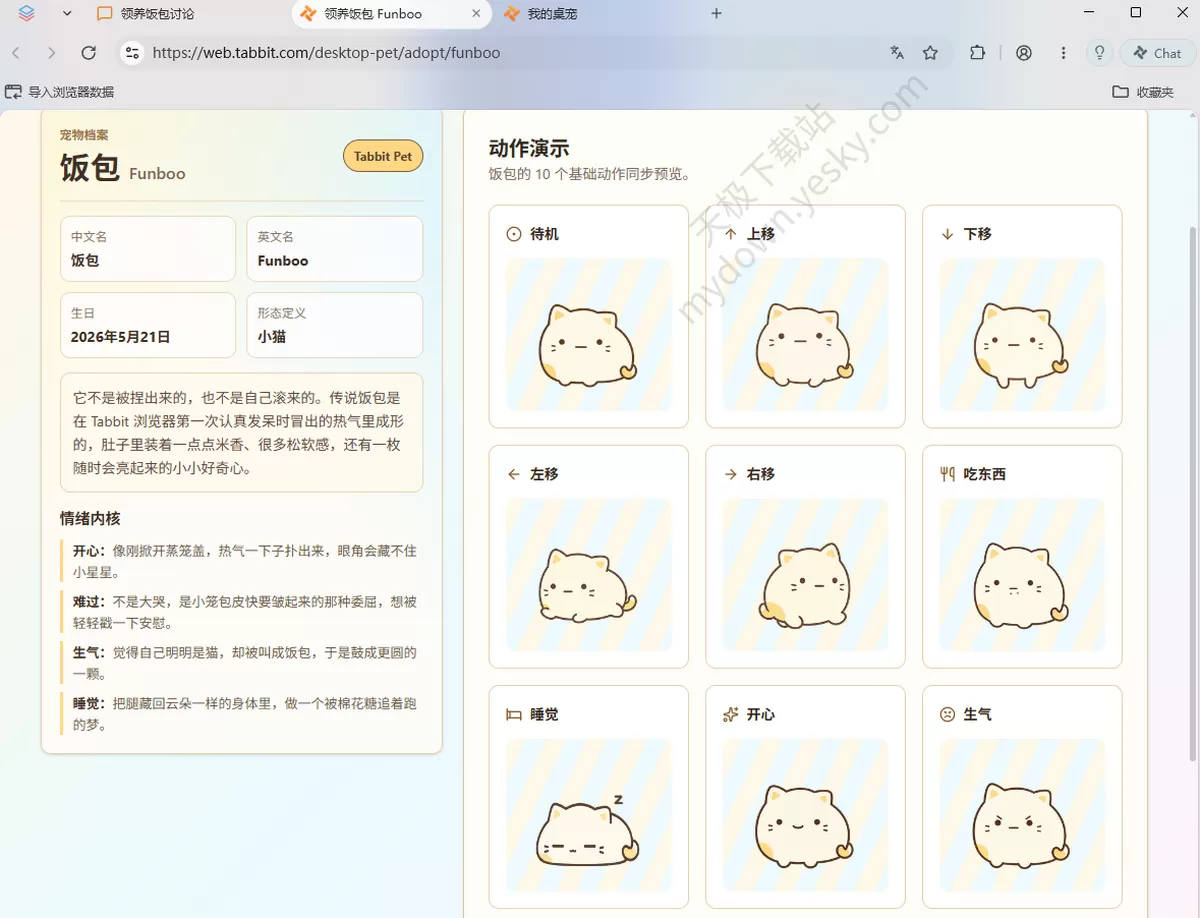Image resolution: width=1200 pixels, height=918 pixels.
Task: Click the bed icon beside 睡觉
Action: (x=514, y=714)
